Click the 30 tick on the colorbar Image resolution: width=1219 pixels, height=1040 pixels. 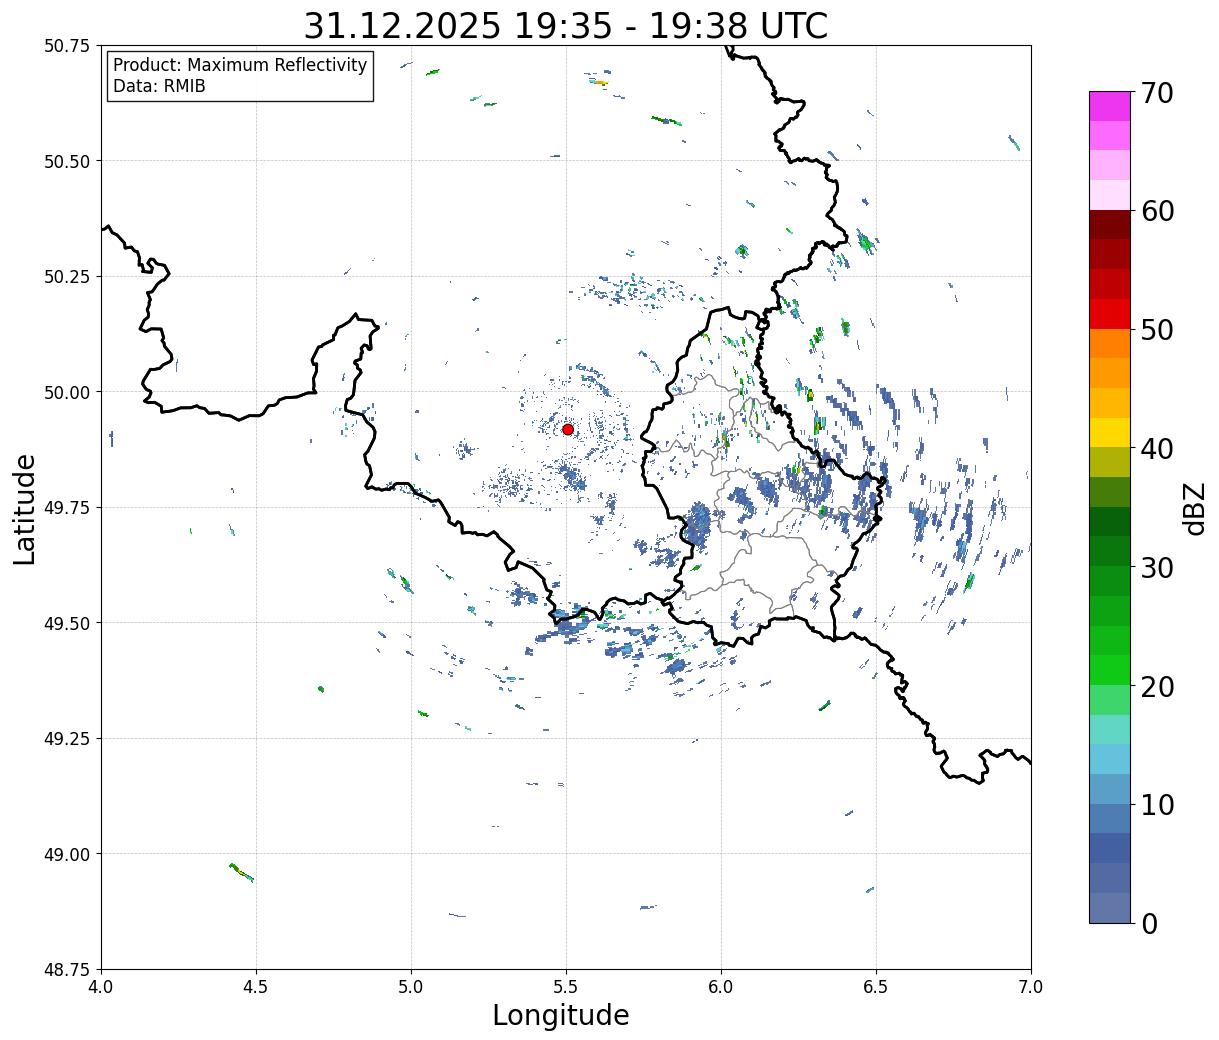[1157, 568]
